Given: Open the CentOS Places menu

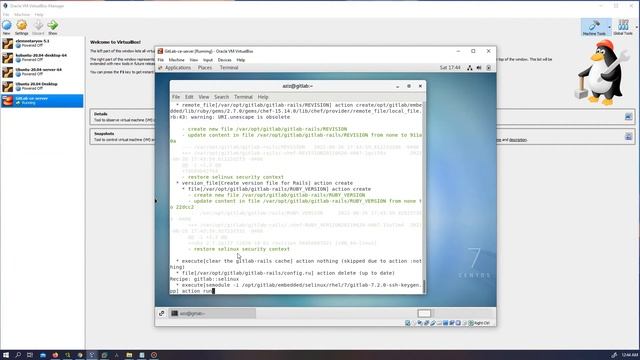Looking at the screenshot, I should click(205, 68).
